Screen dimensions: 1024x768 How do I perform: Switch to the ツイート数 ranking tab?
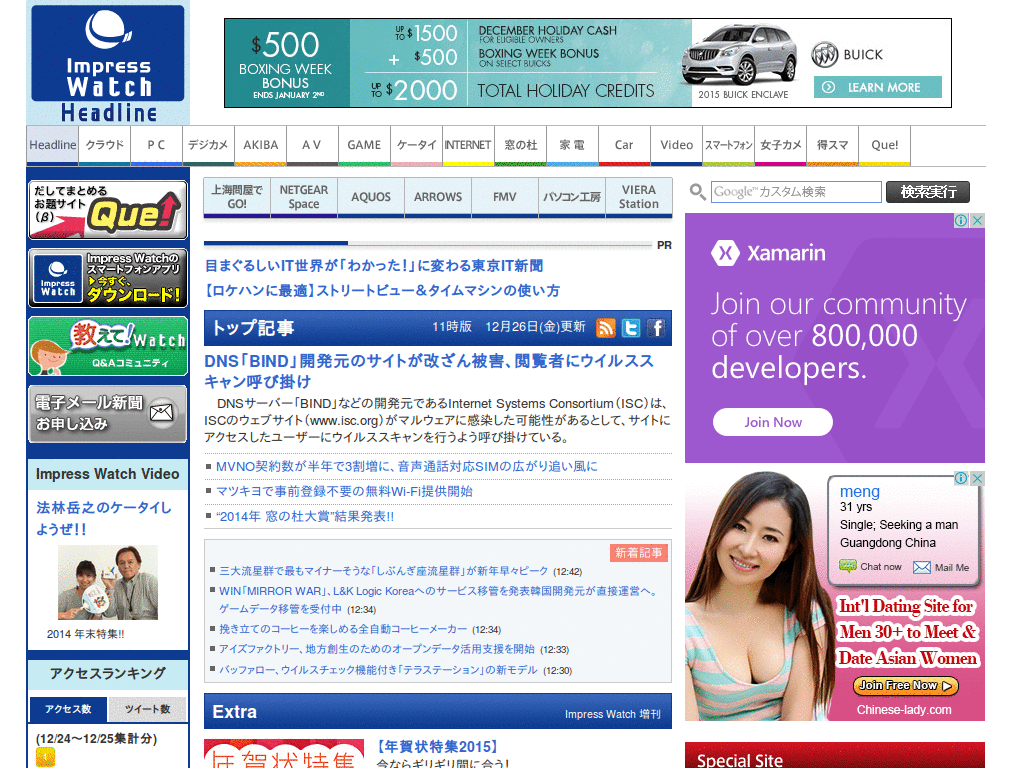point(147,709)
